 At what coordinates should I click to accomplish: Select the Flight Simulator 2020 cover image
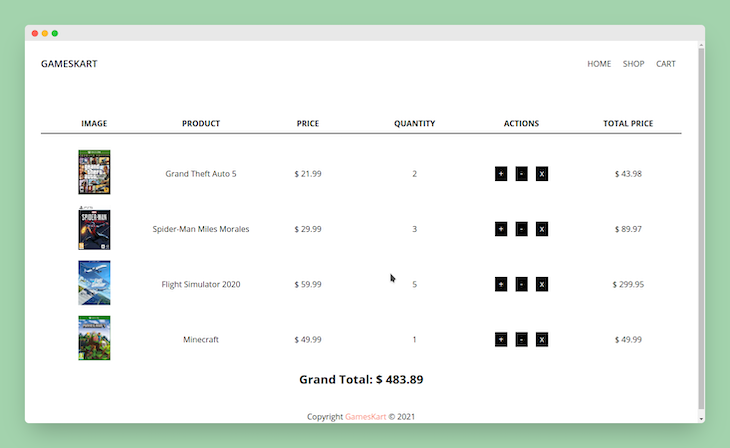(x=94, y=283)
